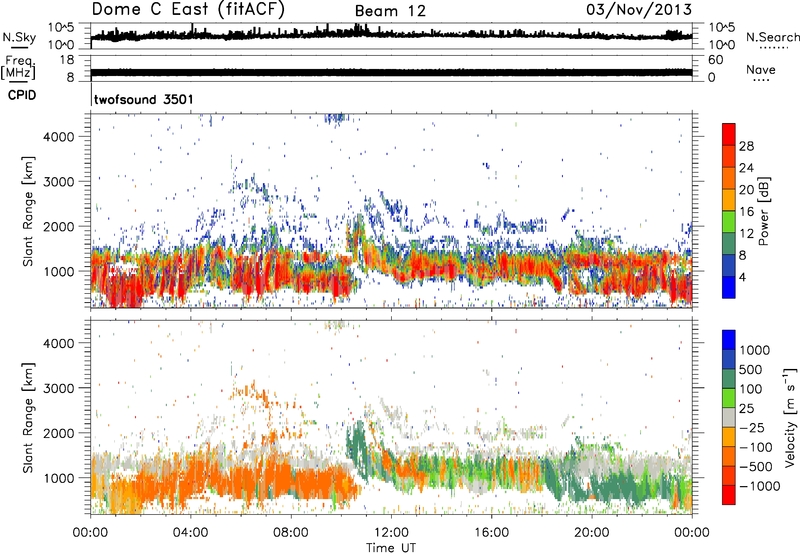This screenshot has height=554, width=800.
Task: Click the '60' tick on the Nave axis
Action: point(715,60)
